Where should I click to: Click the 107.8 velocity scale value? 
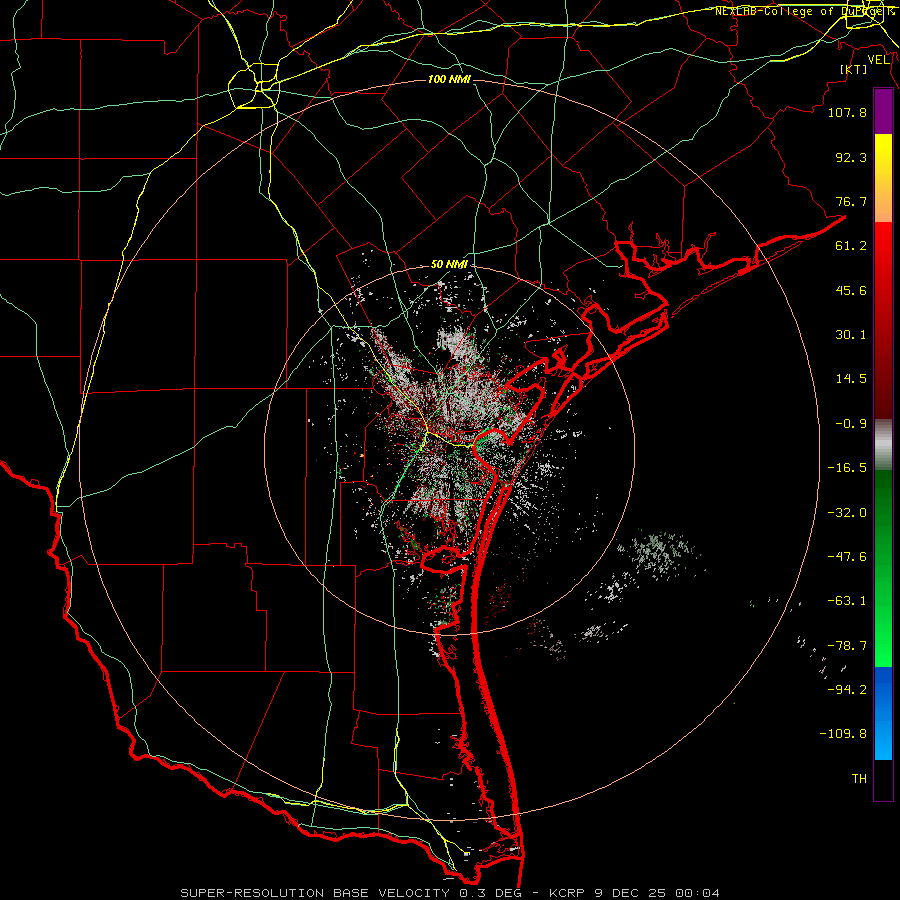coord(847,112)
